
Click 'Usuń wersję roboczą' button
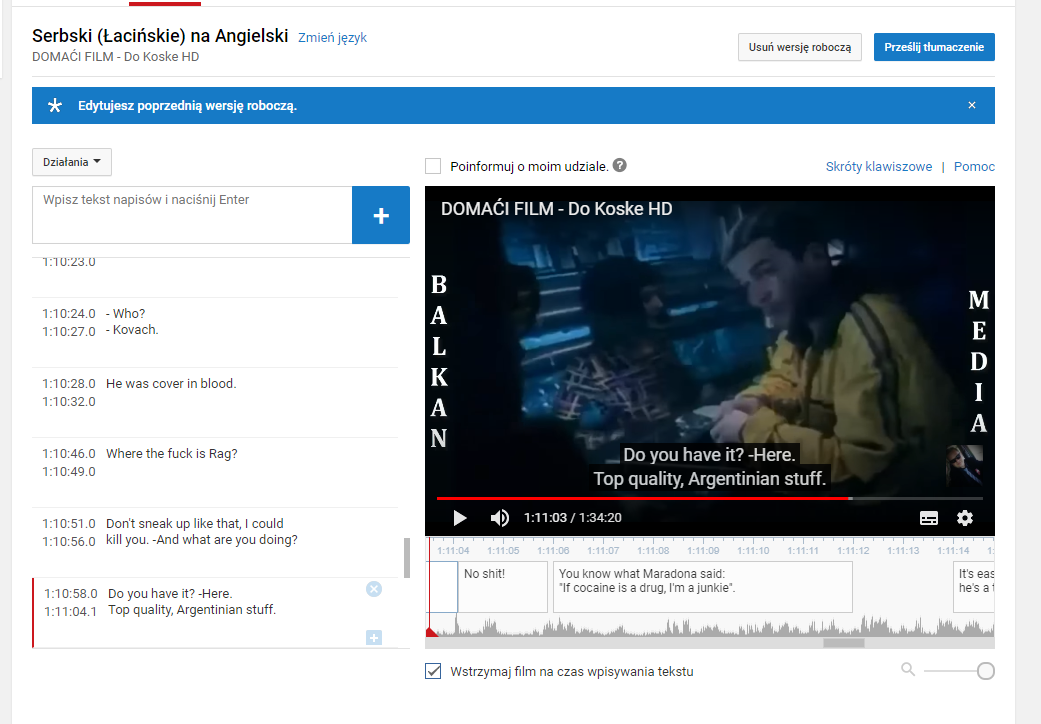[x=799, y=47]
